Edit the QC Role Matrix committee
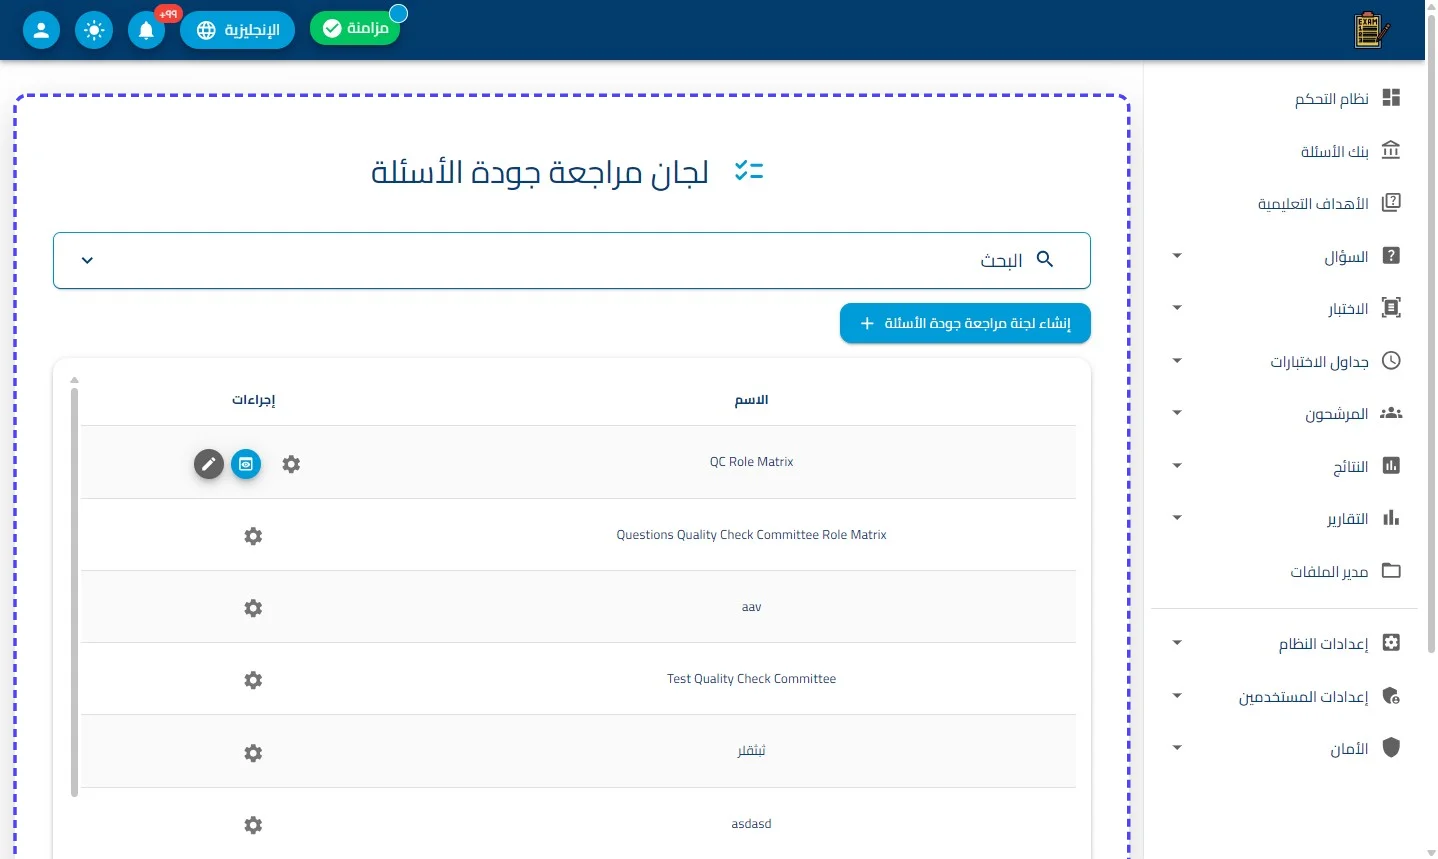The width and height of the screenshot is (1438, 859). pyautogui.click(x=209, y=464)
